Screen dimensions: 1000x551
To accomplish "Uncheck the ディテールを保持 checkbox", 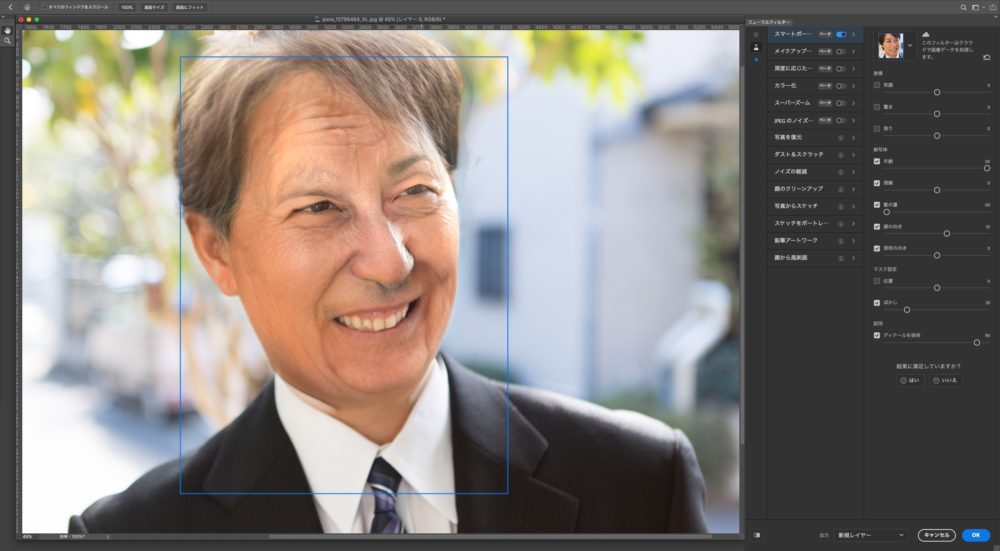I will 877,335.
